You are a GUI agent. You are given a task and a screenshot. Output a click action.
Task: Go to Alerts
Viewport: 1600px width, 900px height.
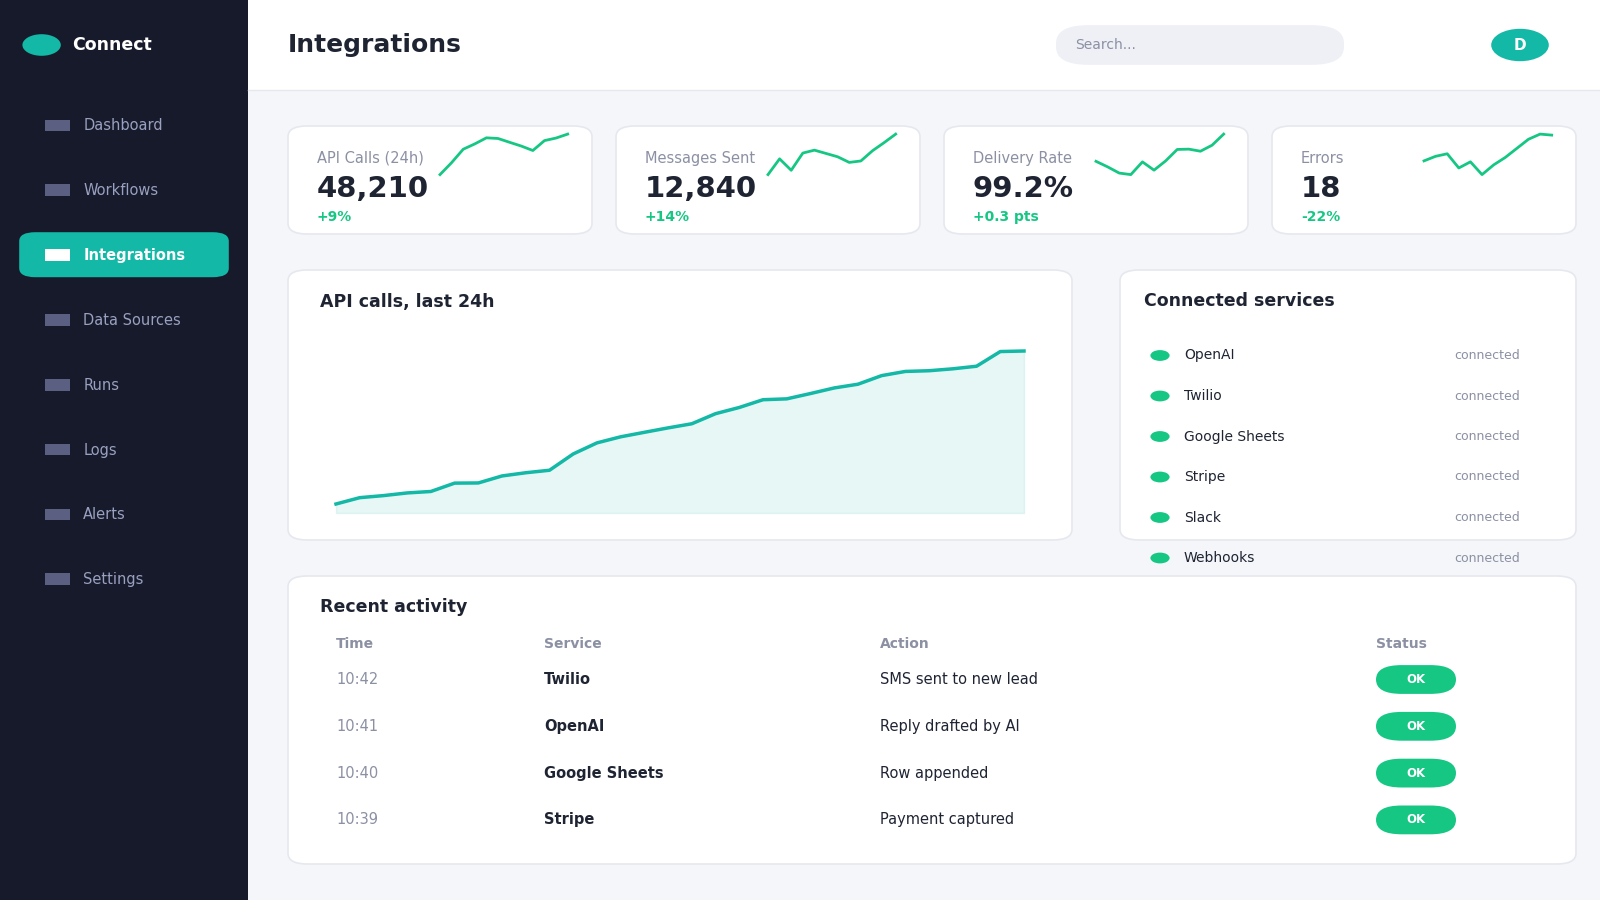(x=124, y=514)
